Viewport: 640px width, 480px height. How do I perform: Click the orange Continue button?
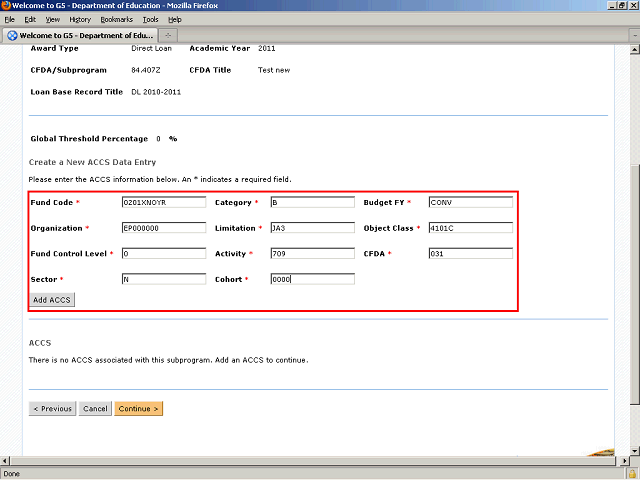click(x=138, y=409)
